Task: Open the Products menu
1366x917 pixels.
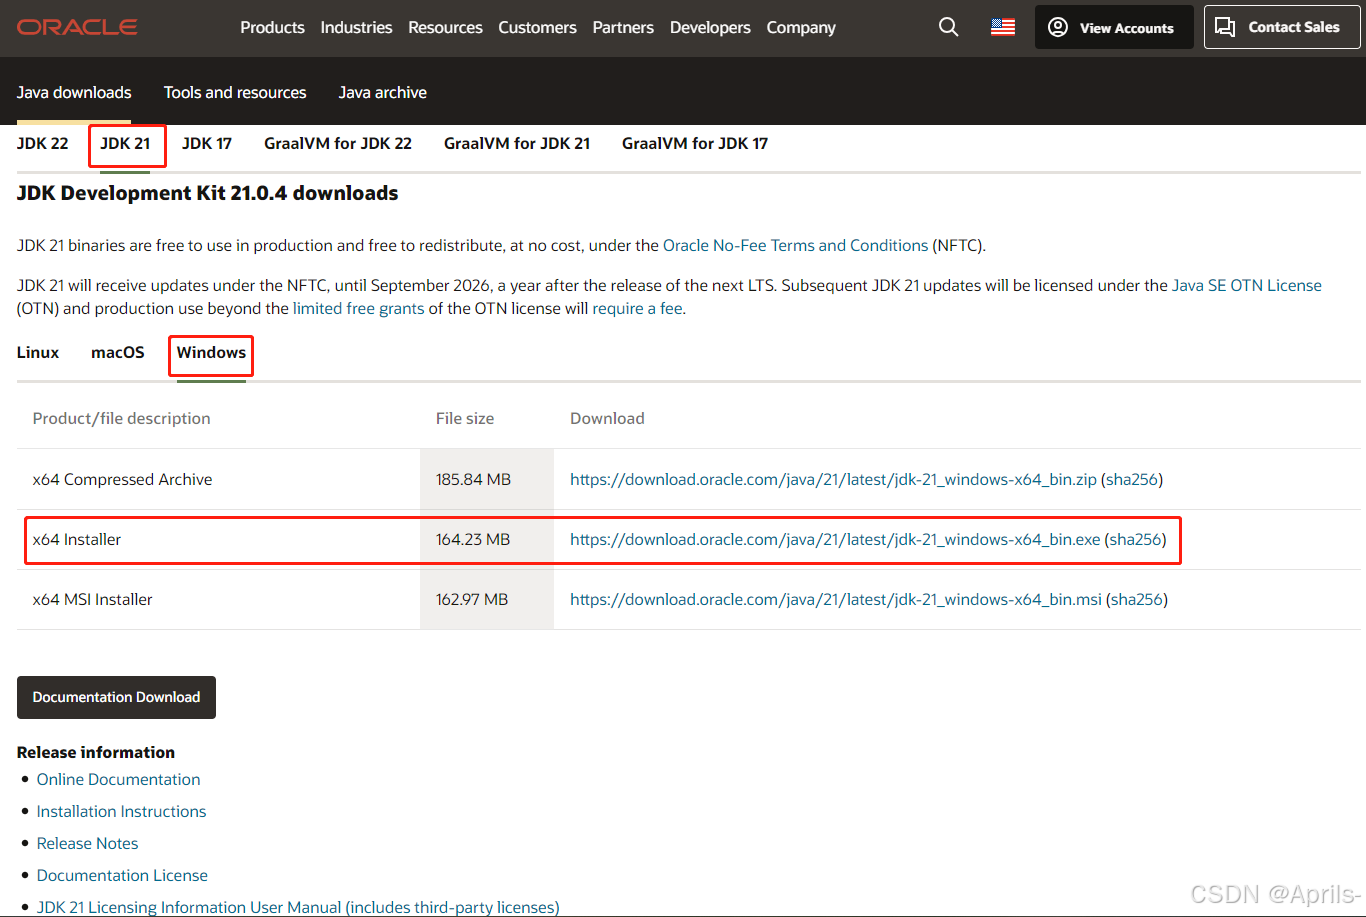Action: pyautogui.click(x=272, y=27)
